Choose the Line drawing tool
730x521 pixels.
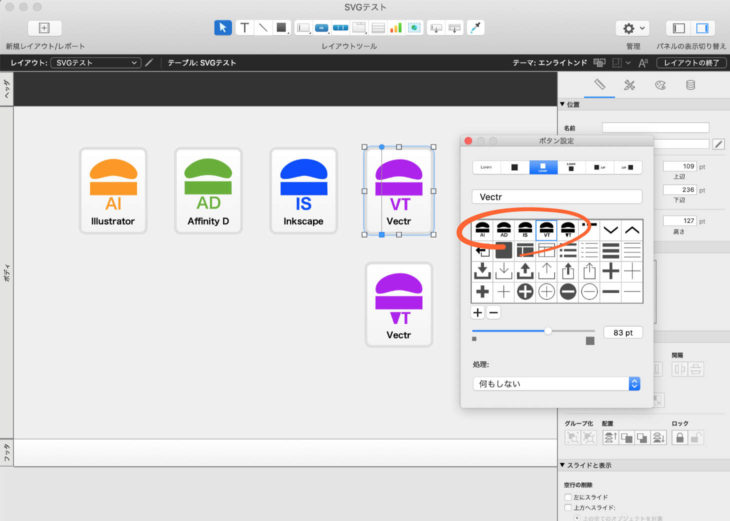pos(263,28)
